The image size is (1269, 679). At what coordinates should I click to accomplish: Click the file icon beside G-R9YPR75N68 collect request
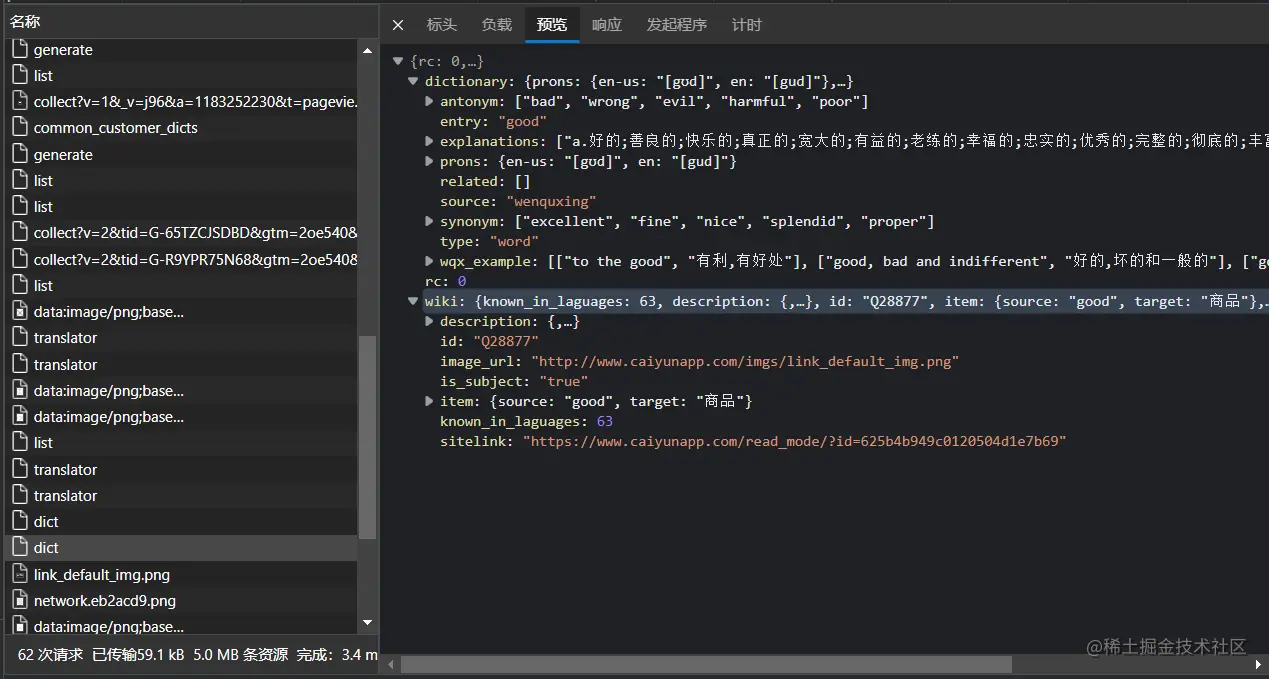[x=20, y=258]
